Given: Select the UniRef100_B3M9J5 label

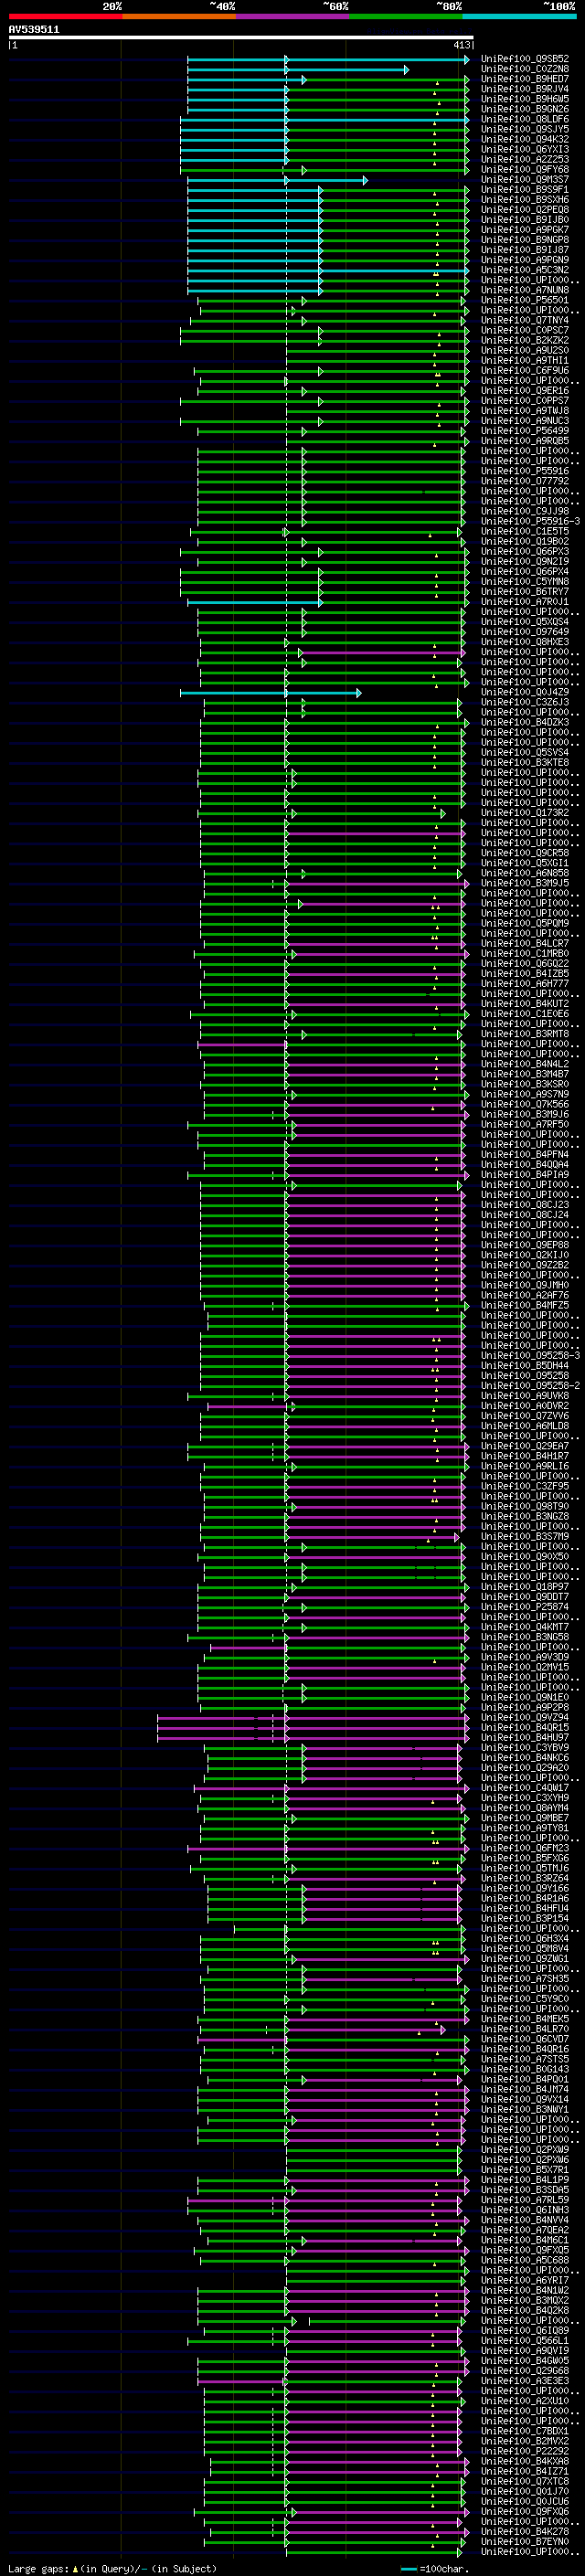Looking at the screenshot, I should coord(525,883).
